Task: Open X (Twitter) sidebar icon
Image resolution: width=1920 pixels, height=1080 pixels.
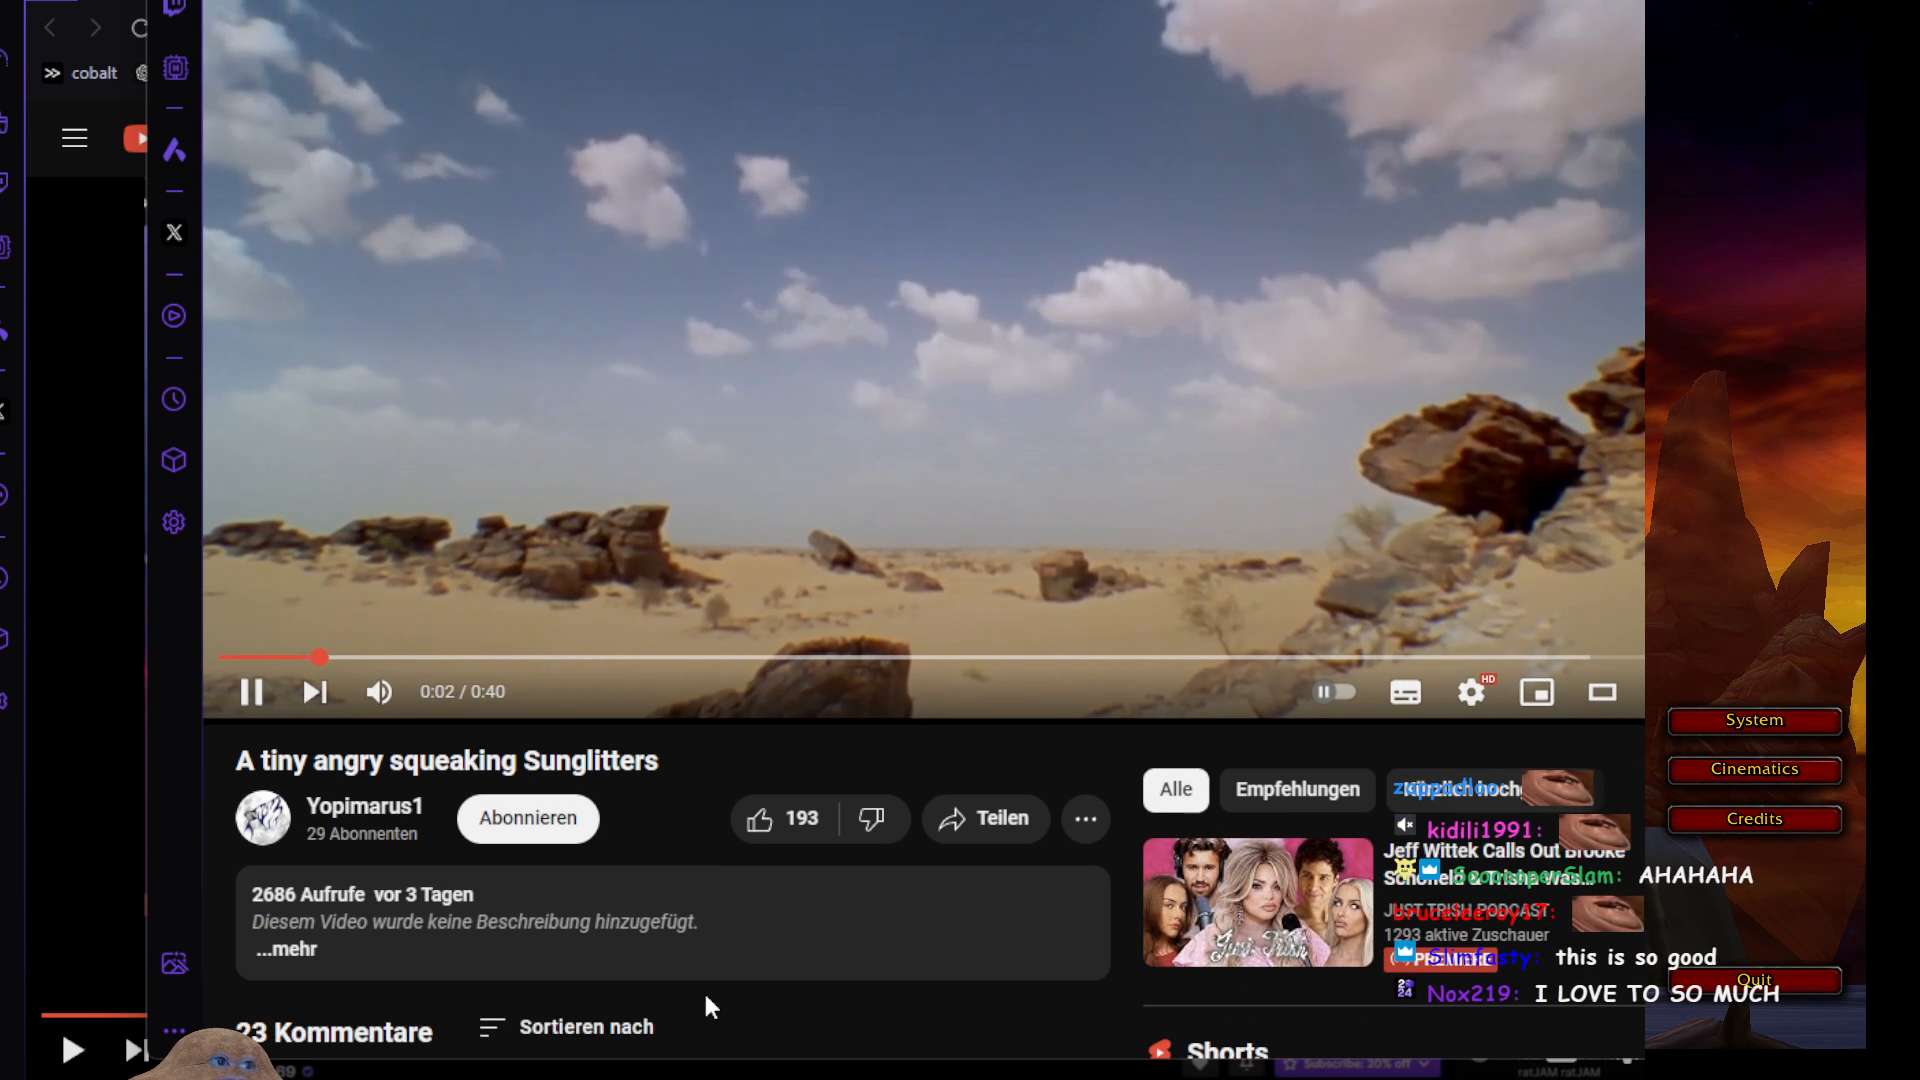Action: pyautogui.click(x=174, y=233)
